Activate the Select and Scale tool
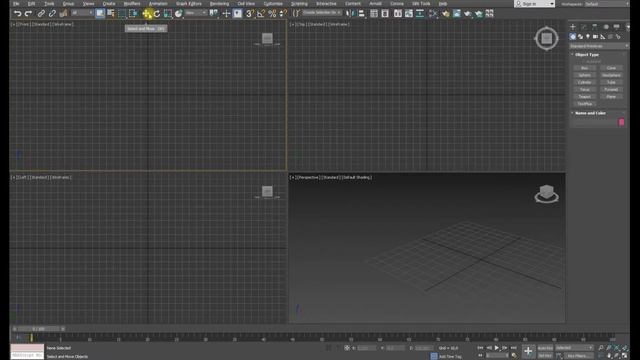640x360 pixels. click(x=167, y=14)
